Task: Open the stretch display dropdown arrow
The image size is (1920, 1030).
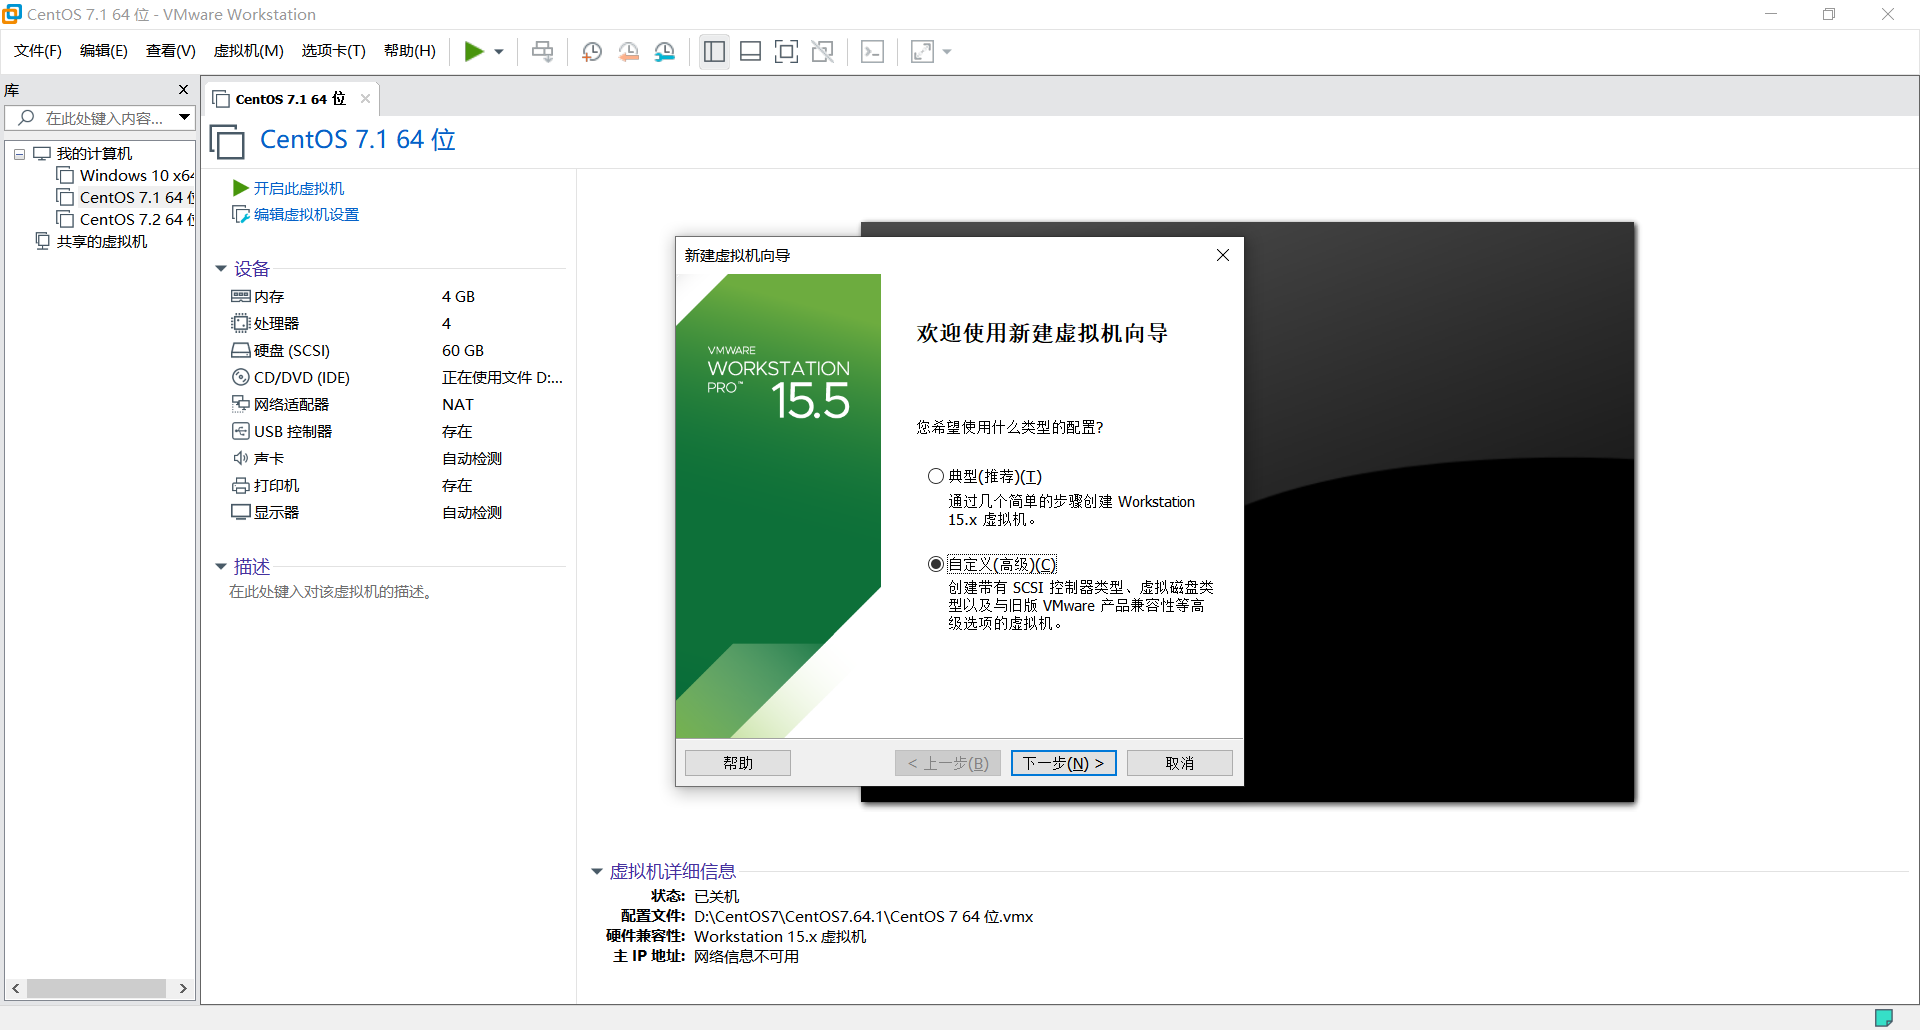Action: tap(947, 52)
